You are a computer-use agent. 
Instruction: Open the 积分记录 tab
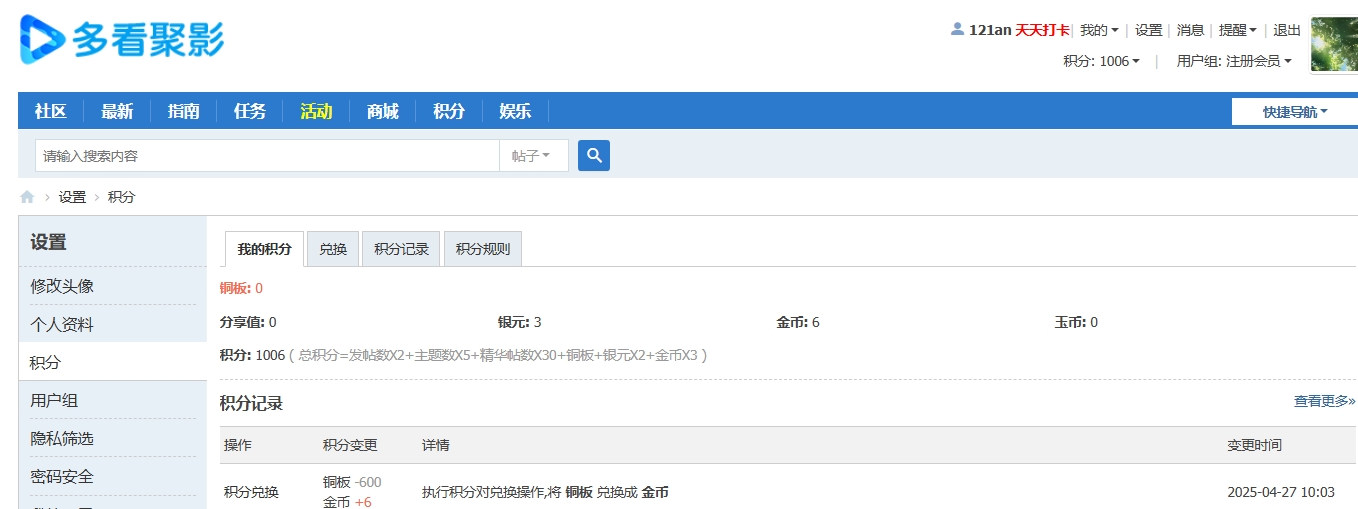401,249
